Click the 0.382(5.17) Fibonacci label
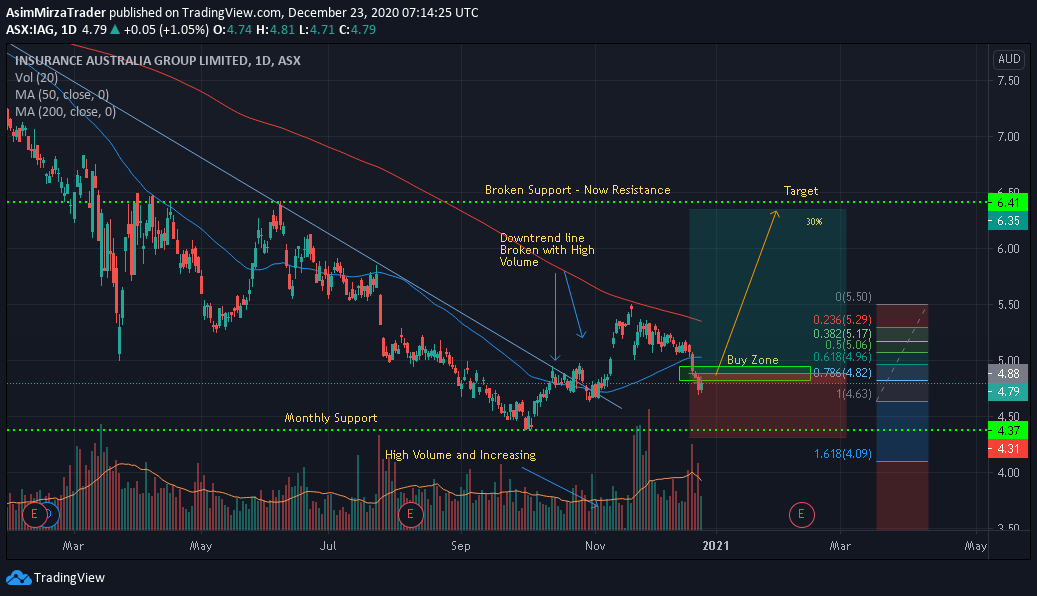 (x=843, y=334)
